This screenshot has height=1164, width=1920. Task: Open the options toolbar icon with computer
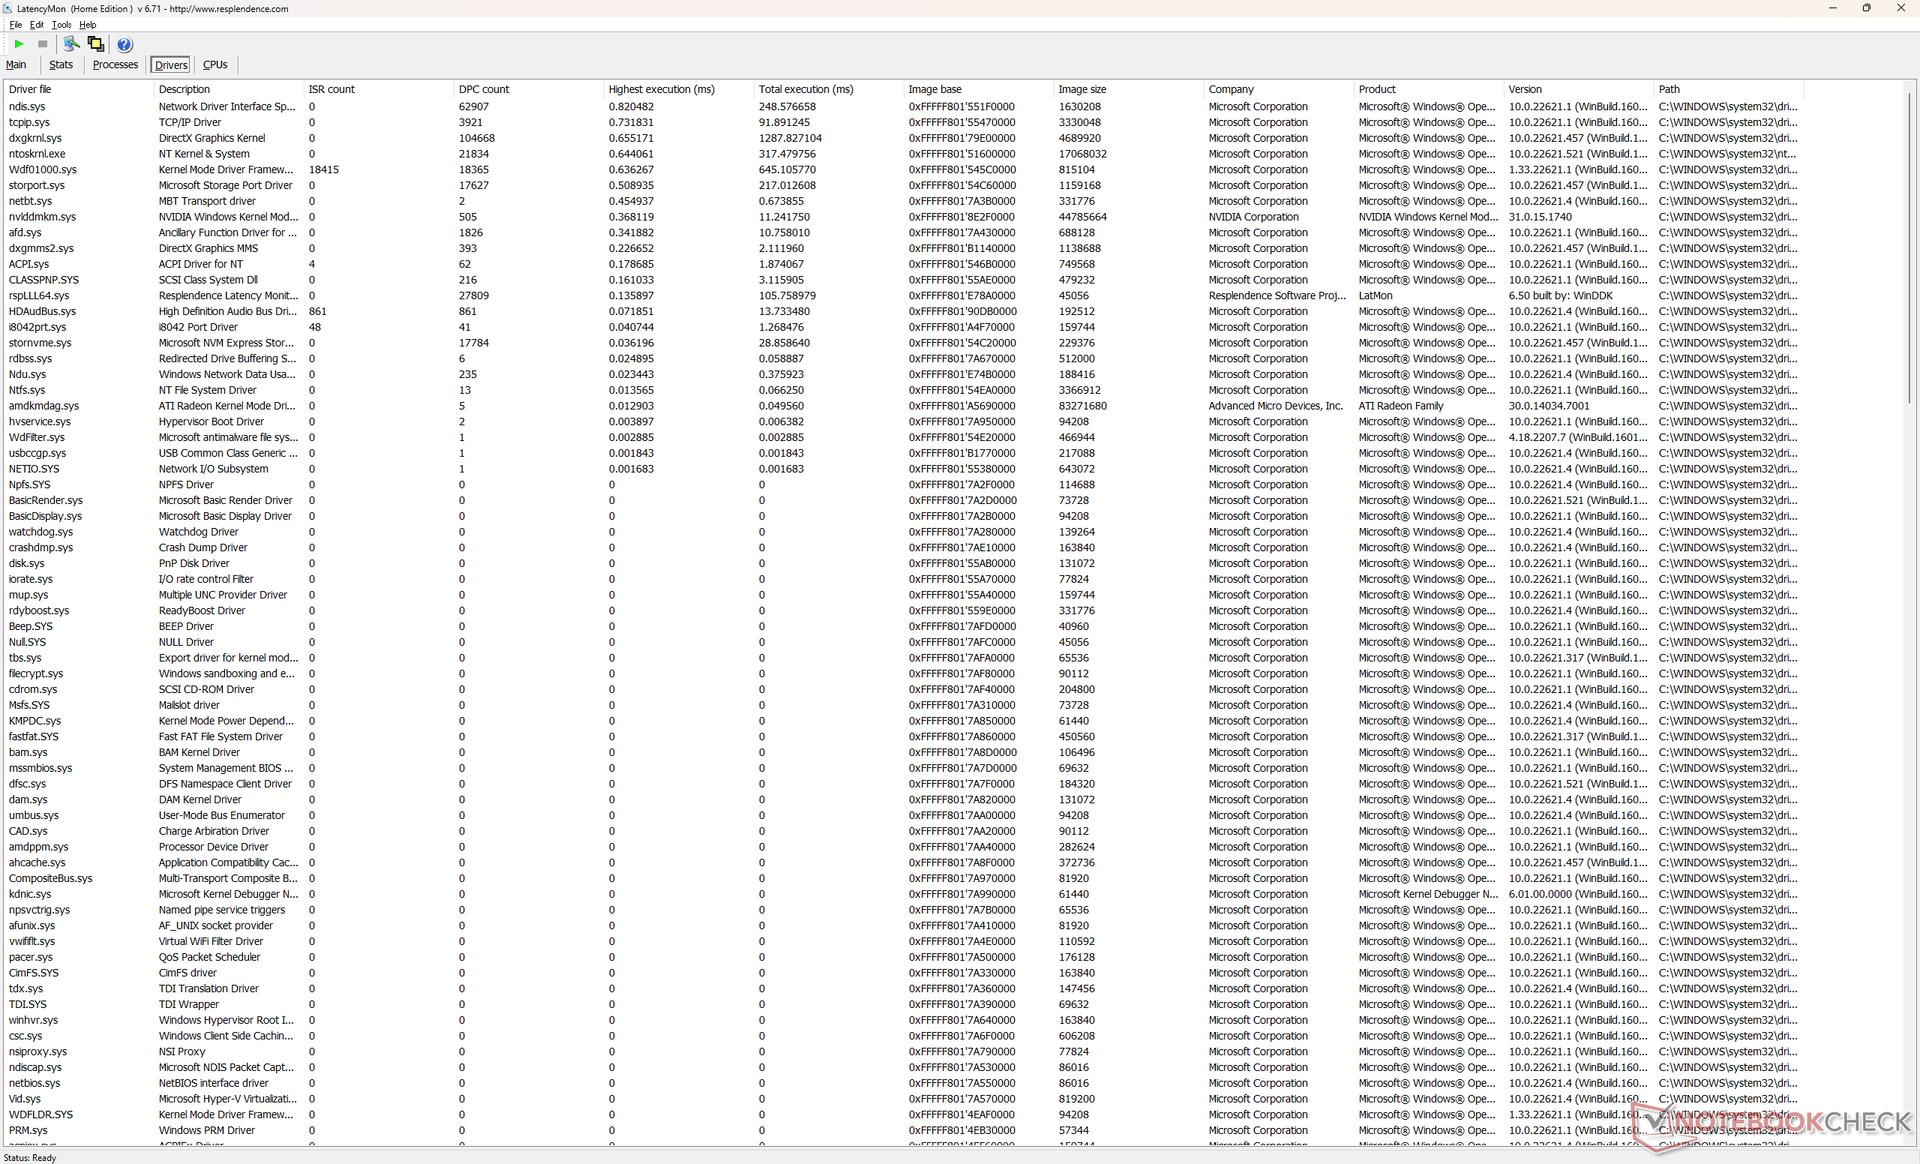70,44
